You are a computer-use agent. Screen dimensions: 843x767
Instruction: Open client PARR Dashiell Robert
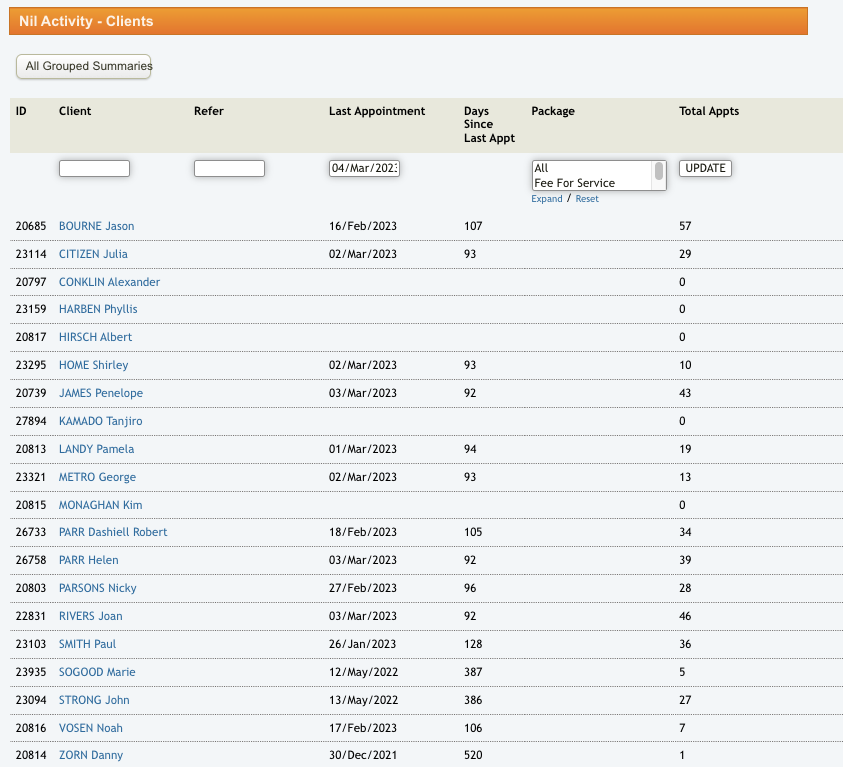pyautogui.click(x=113, y=532)
